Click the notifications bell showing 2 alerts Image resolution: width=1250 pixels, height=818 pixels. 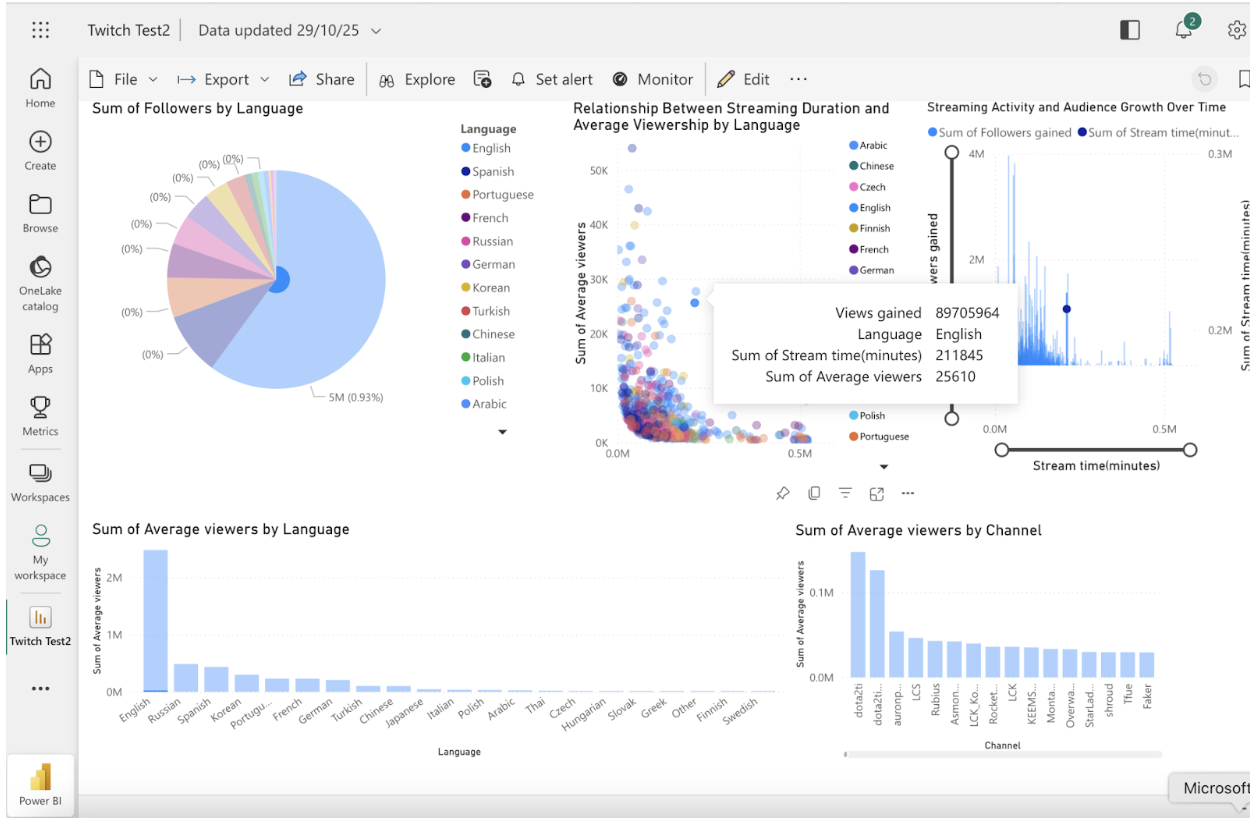click(x=1183, y=30)
